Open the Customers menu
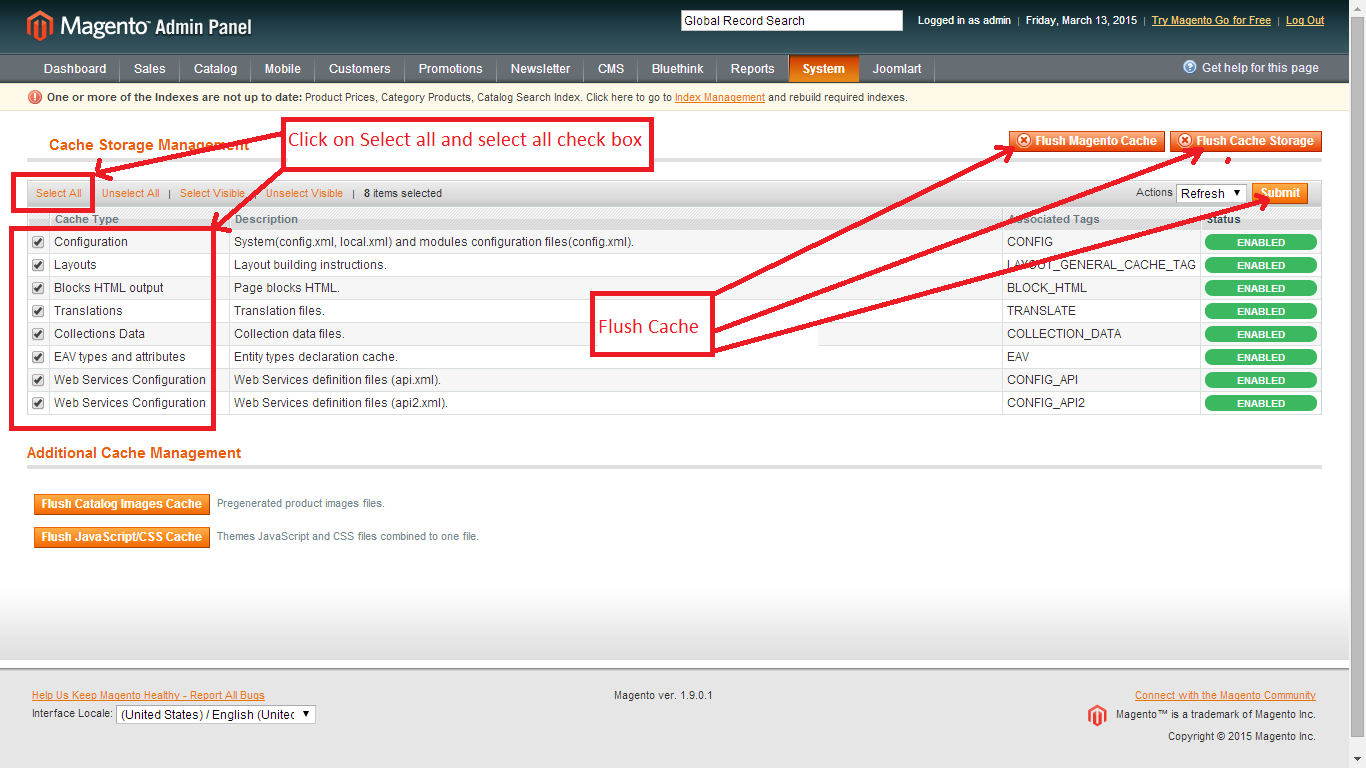Screen dimensions: 1366x768 pyautogui.click(x=360, y=69)
